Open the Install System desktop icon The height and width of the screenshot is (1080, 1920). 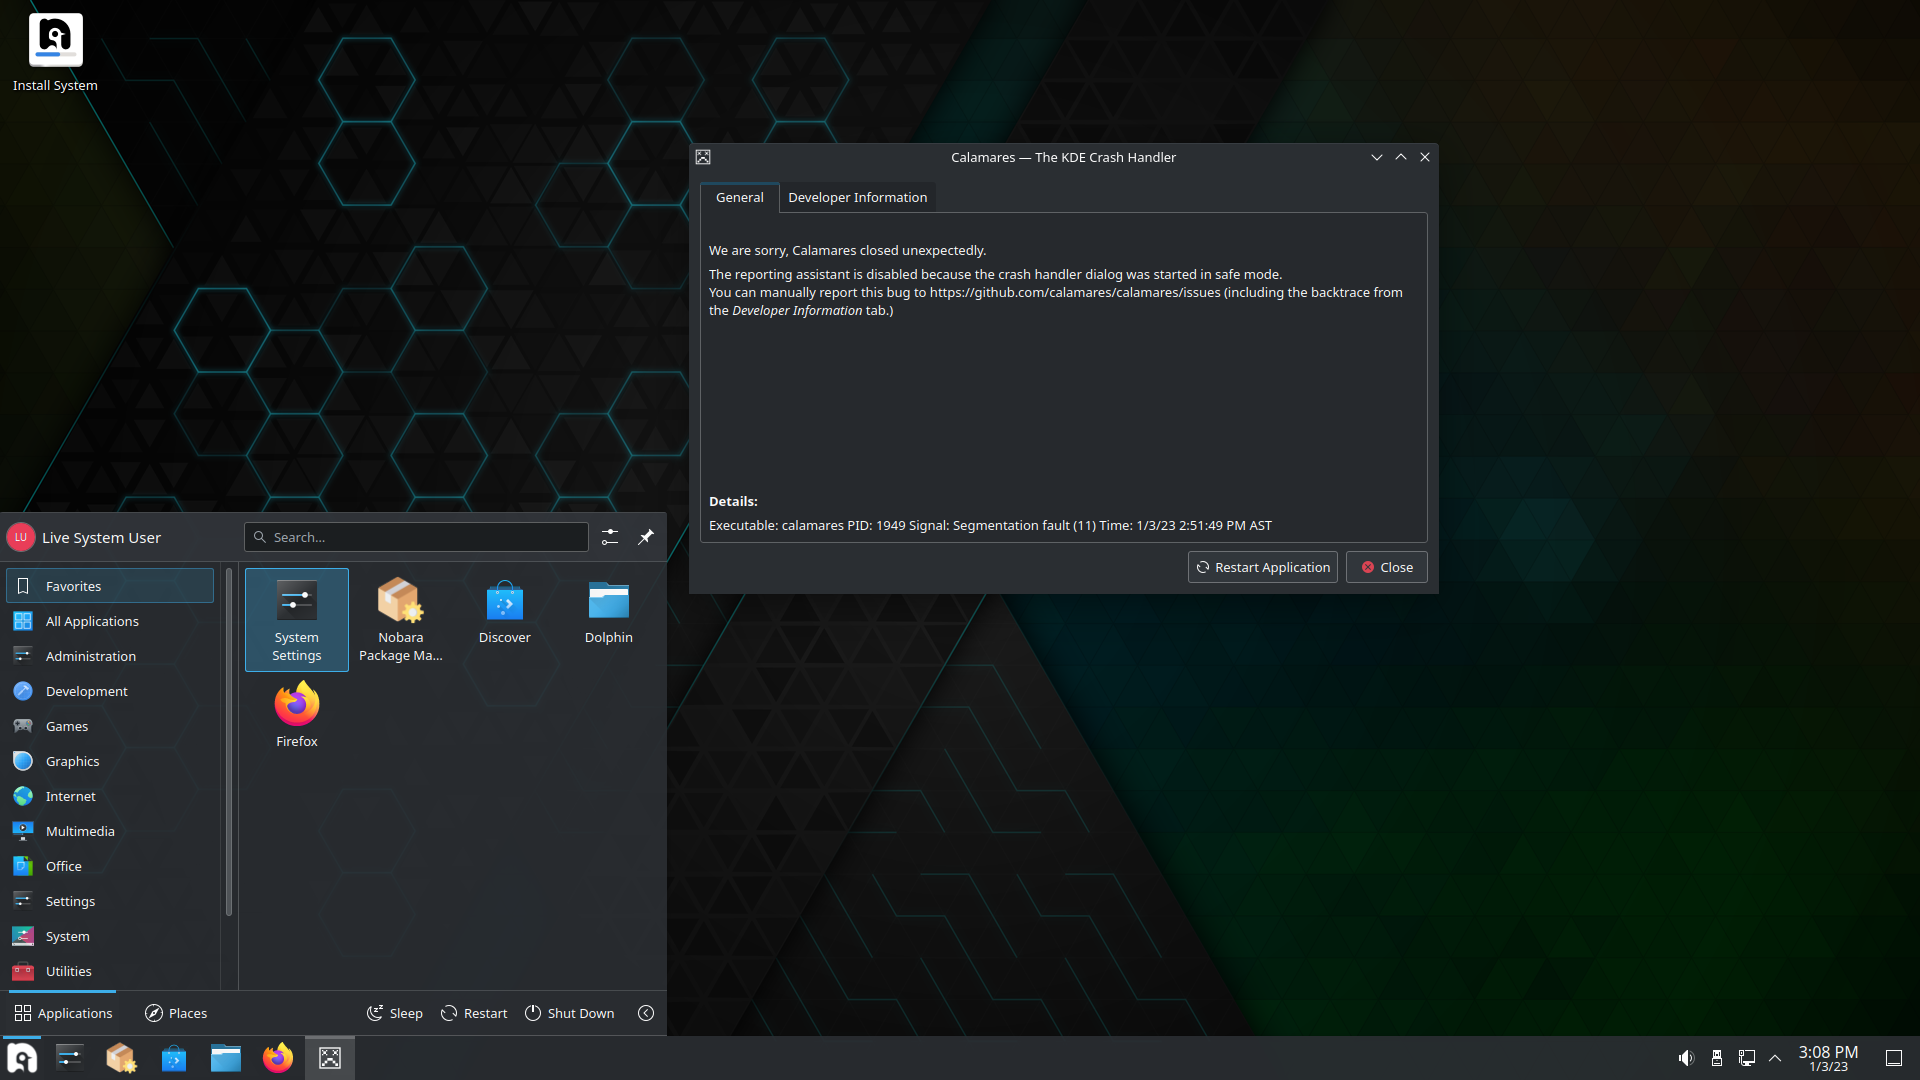[55, 52]
